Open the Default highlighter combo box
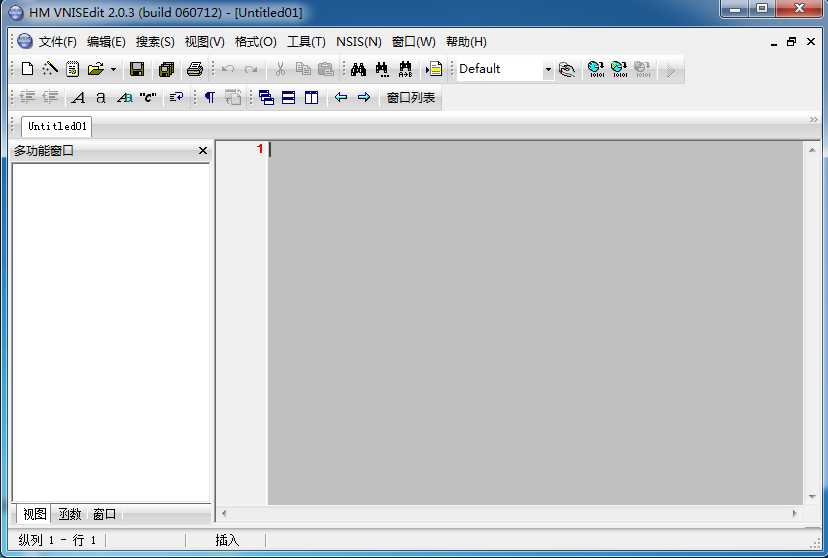Screen dimensions: 828x558 coord(504,69)
